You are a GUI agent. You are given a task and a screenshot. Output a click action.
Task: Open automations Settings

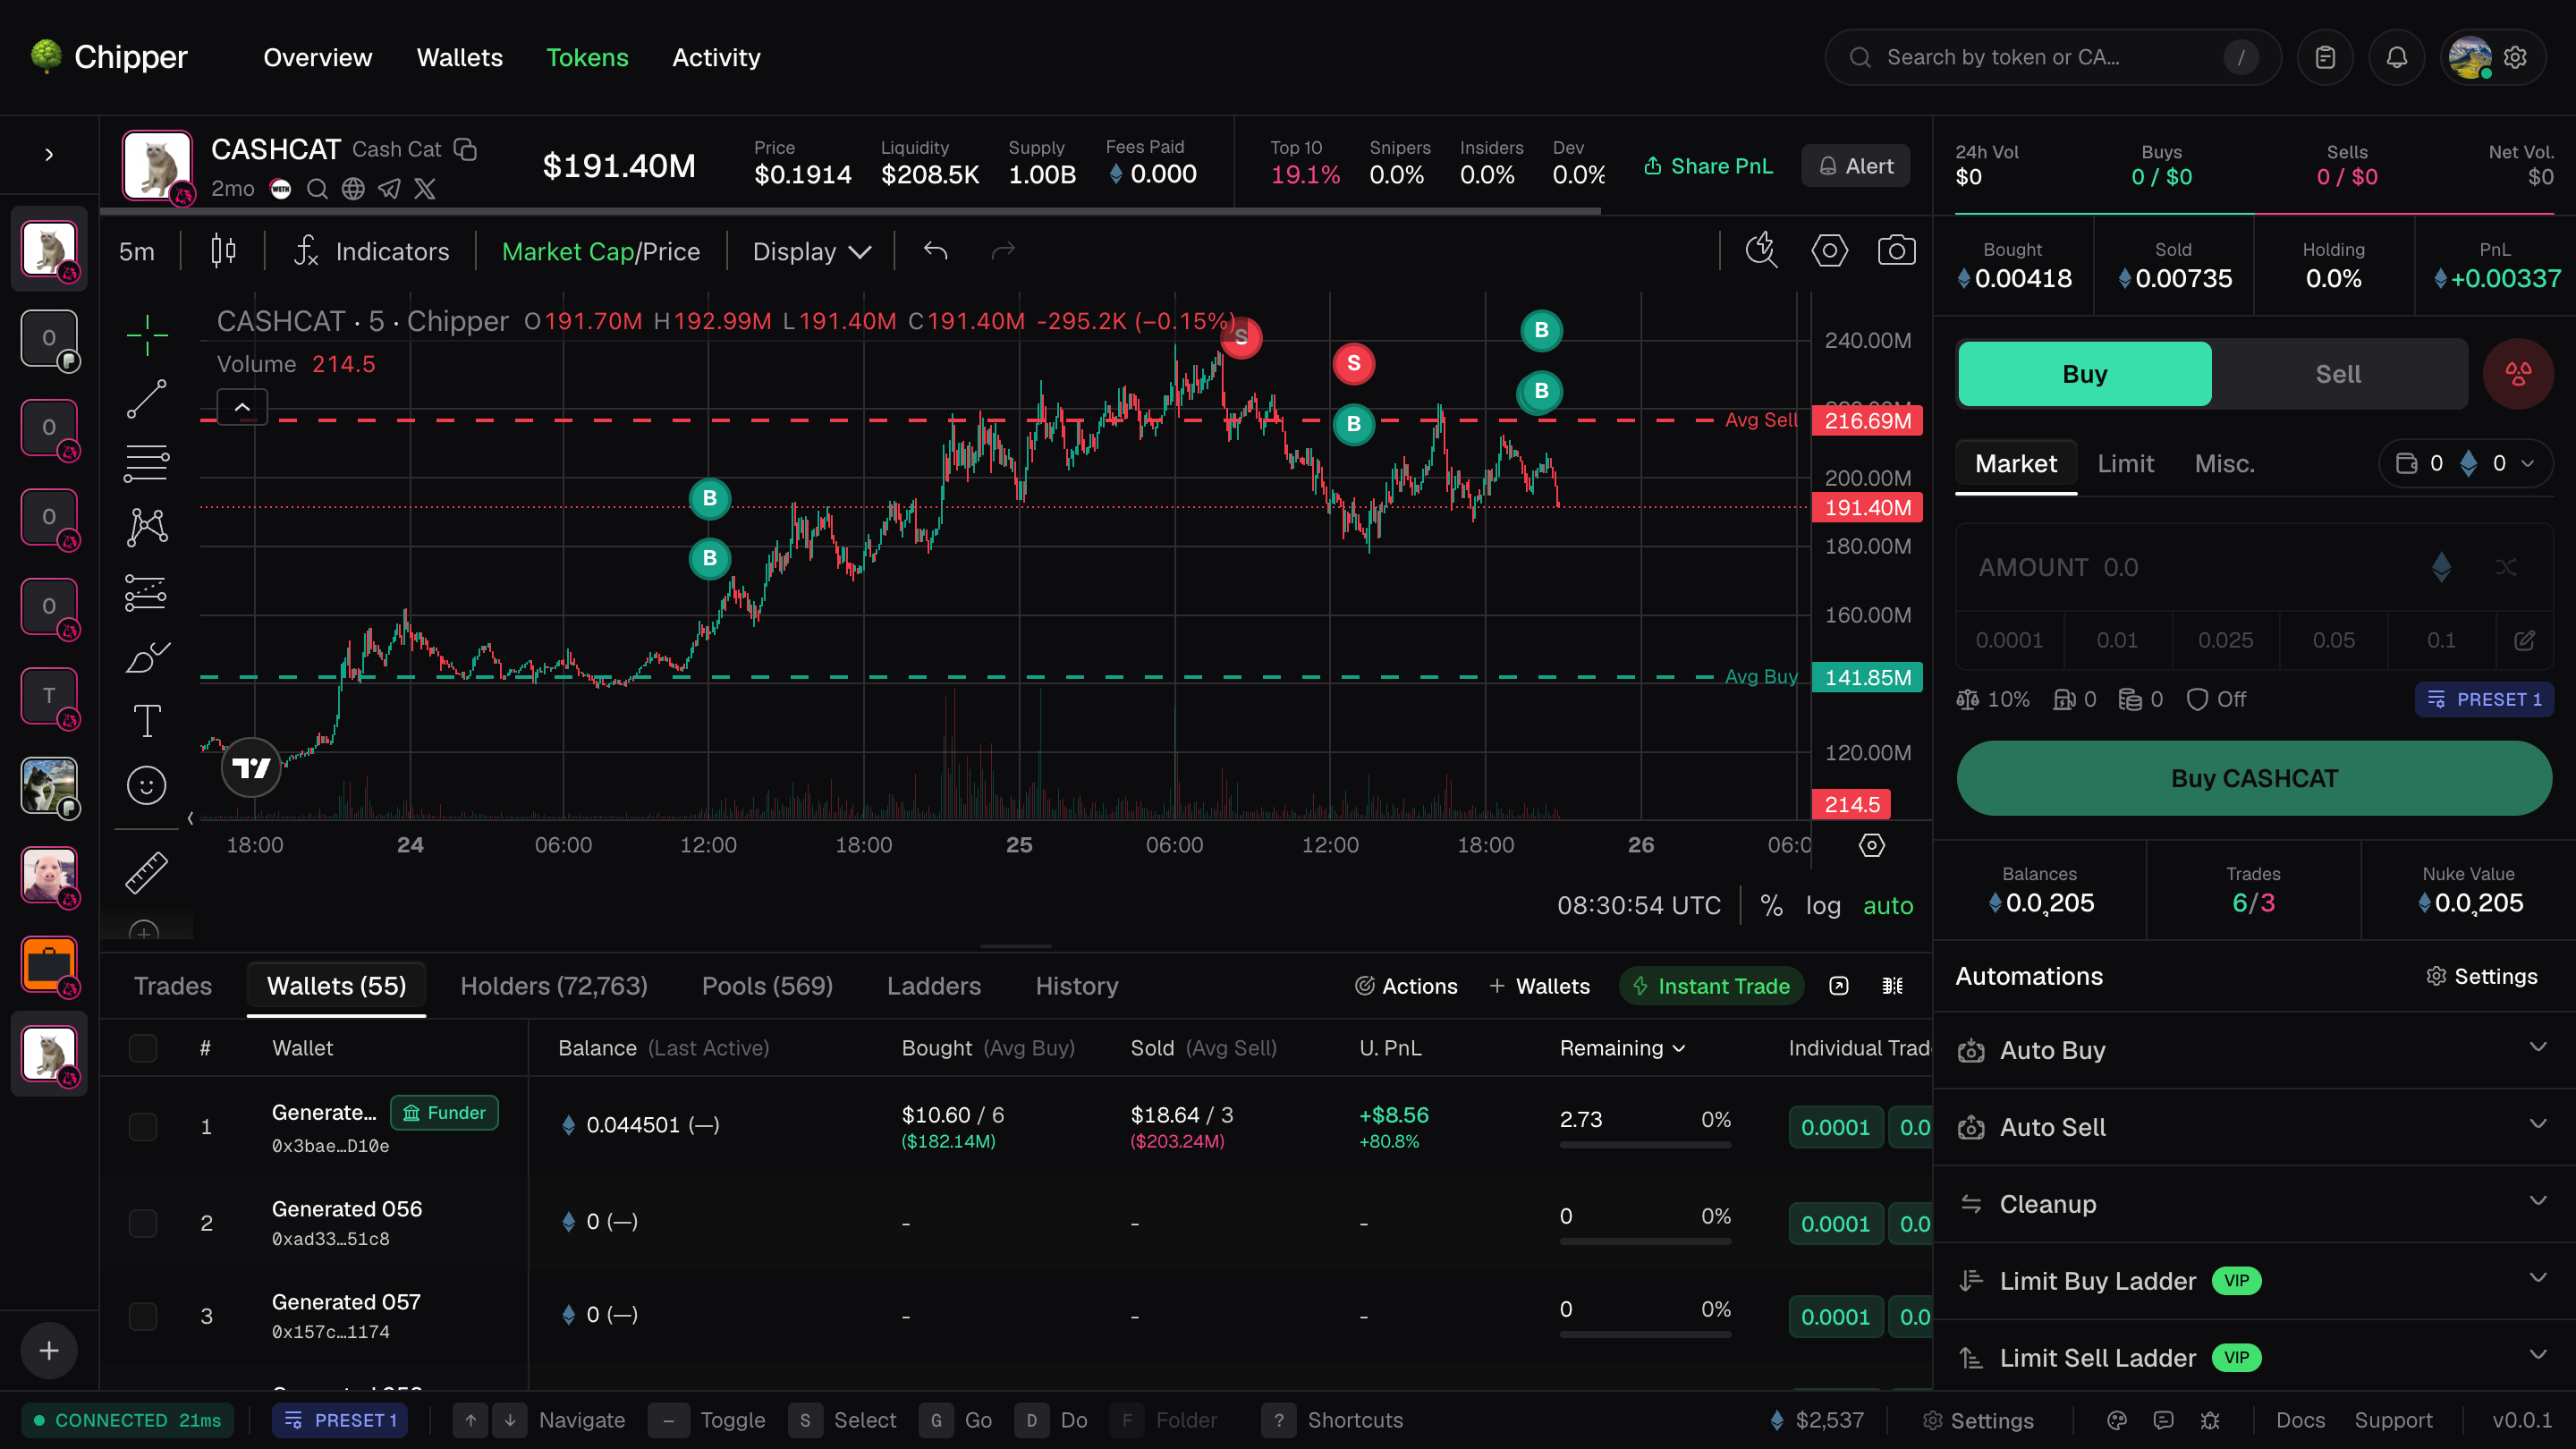[x=2482, y=976]
